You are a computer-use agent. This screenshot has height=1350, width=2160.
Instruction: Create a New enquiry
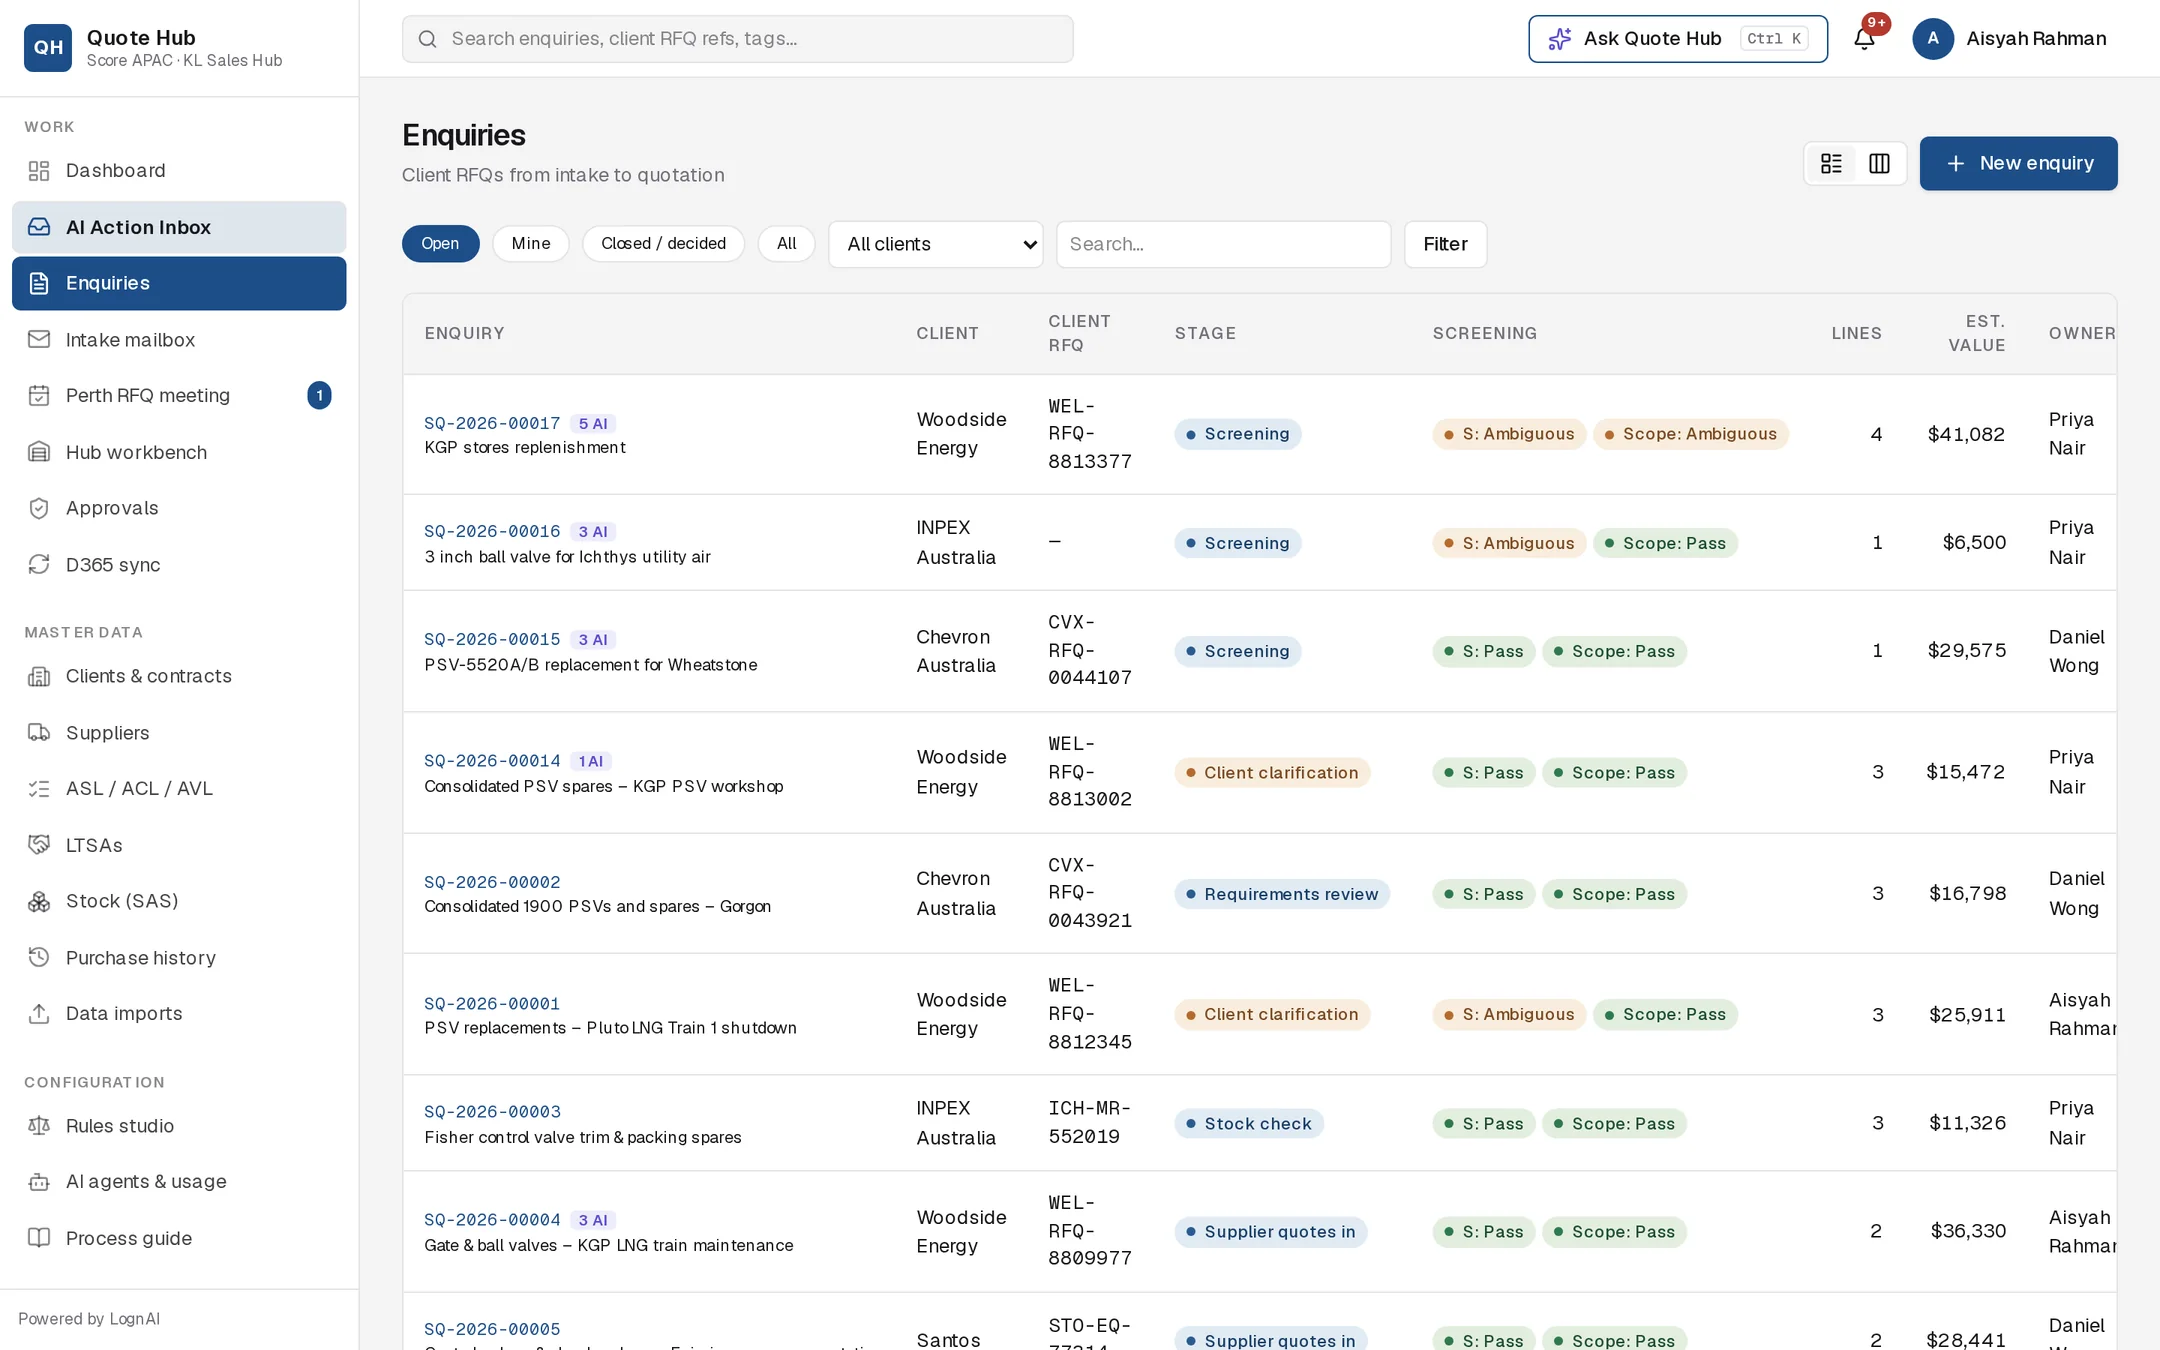pos(2018,164)
